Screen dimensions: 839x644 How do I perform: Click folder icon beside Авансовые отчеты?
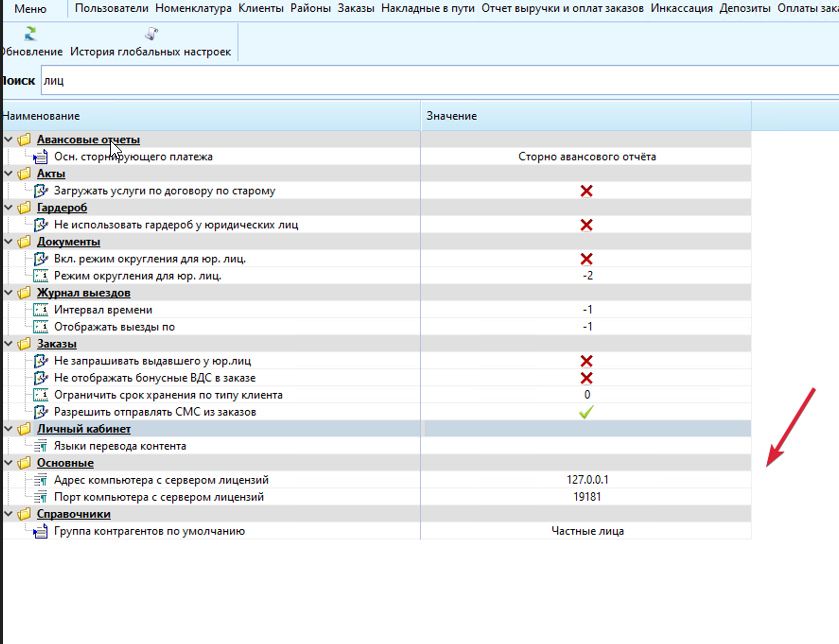pyautogui.click(x=24, y=140)
